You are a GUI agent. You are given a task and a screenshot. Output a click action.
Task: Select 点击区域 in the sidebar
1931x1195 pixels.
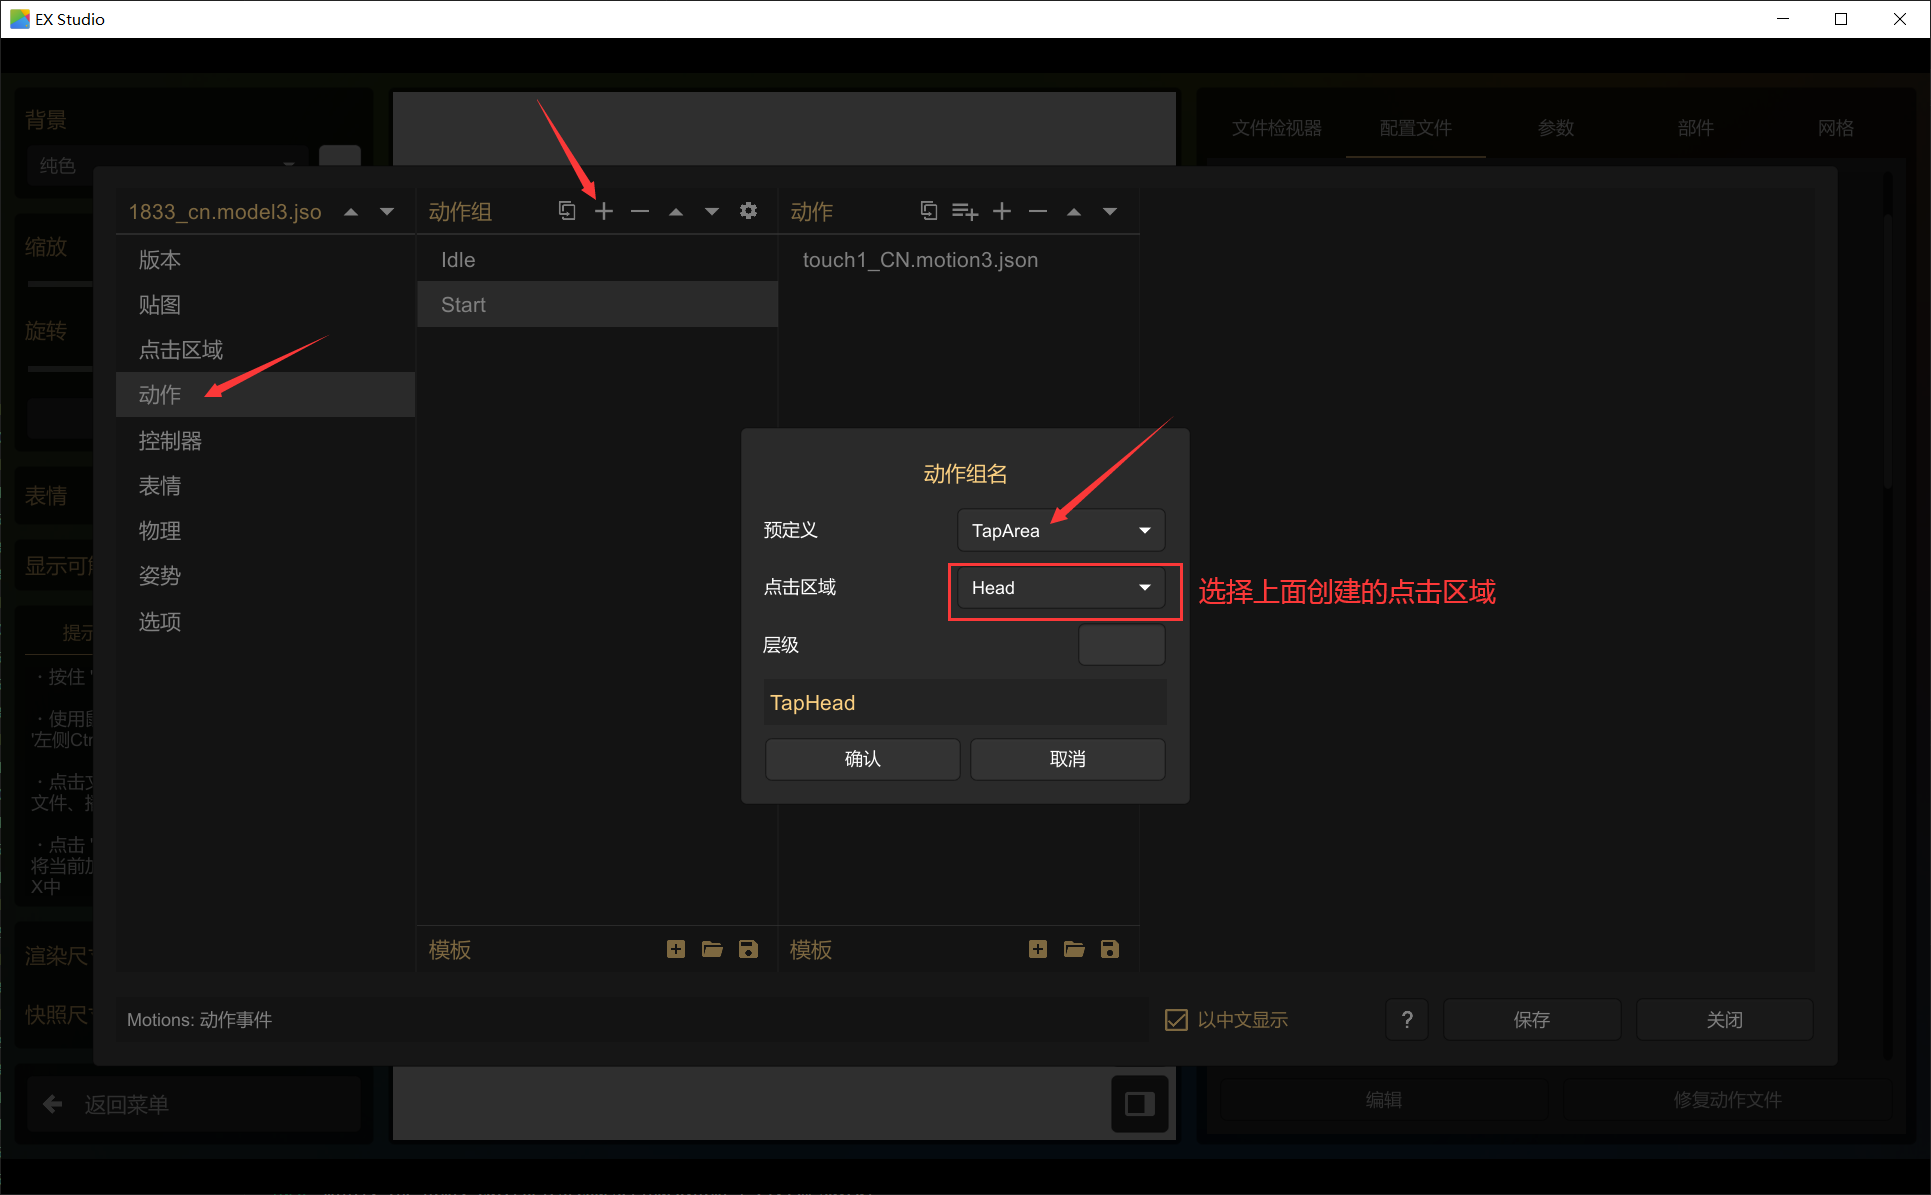[265, 350]
